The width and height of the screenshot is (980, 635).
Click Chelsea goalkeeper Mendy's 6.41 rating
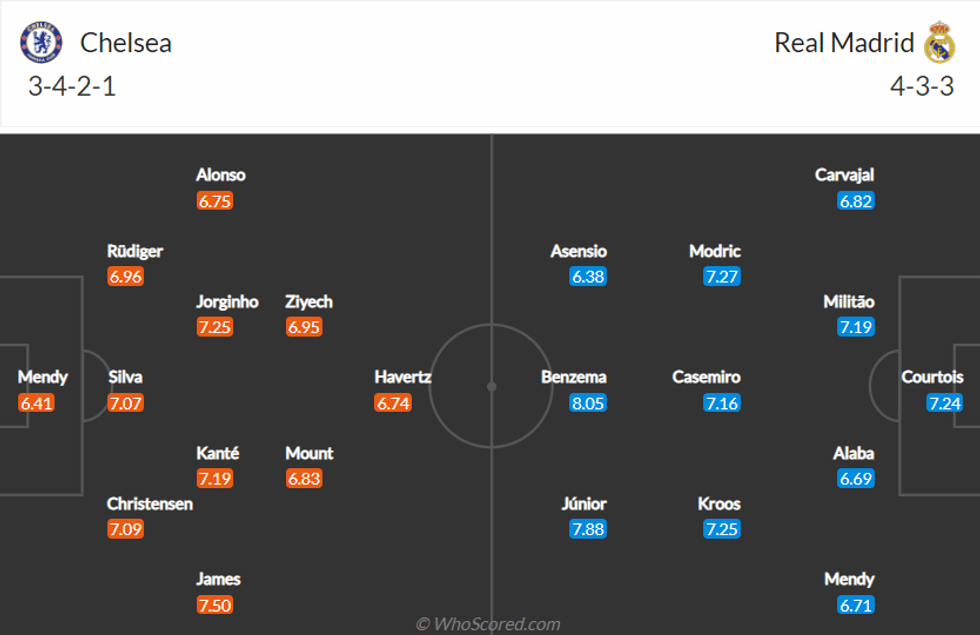(x=36, y=403)
